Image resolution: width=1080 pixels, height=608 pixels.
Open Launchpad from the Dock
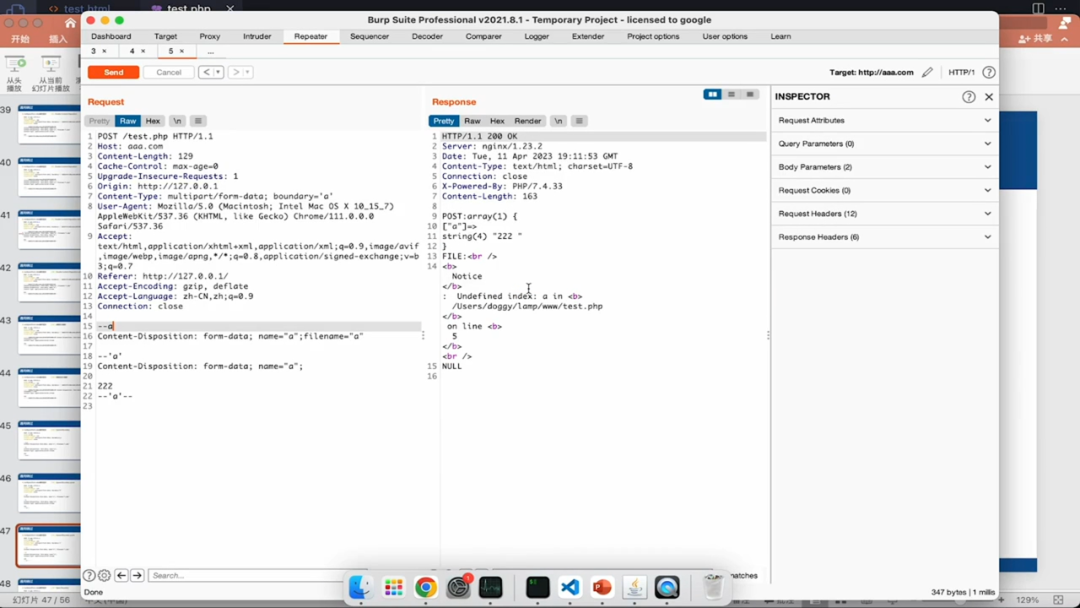point(393,587)
